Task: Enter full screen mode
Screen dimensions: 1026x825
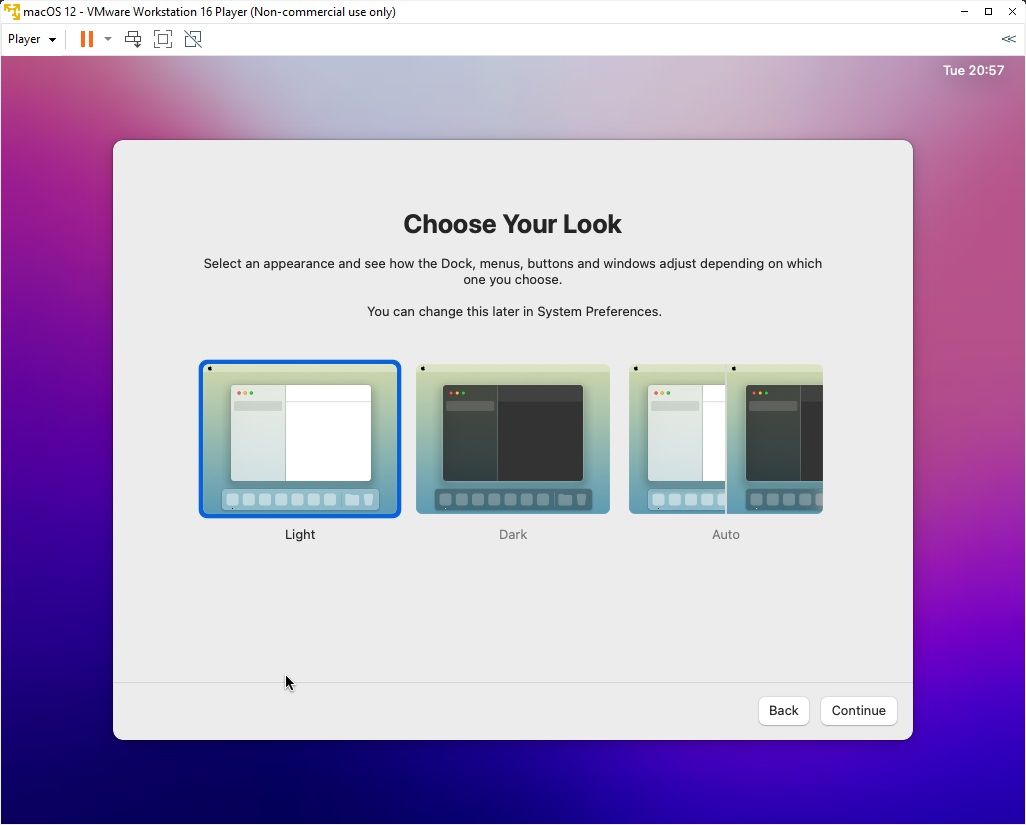Action: (x=163, y=39)
